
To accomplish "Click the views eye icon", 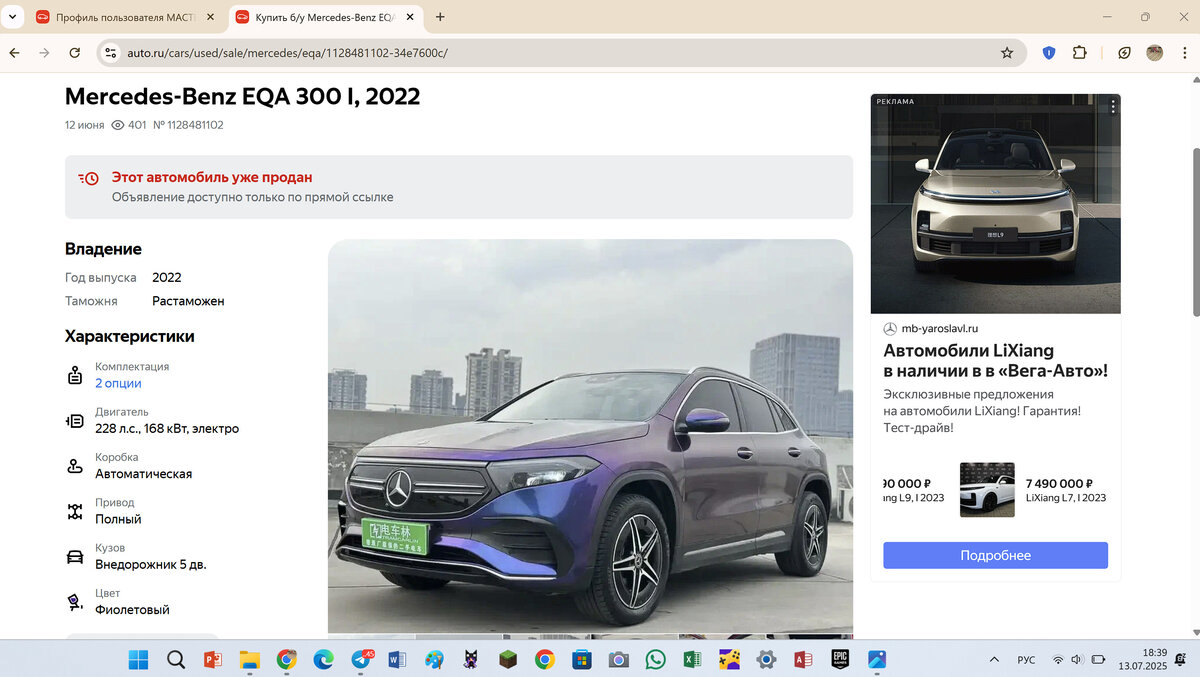I will point(117,125).
